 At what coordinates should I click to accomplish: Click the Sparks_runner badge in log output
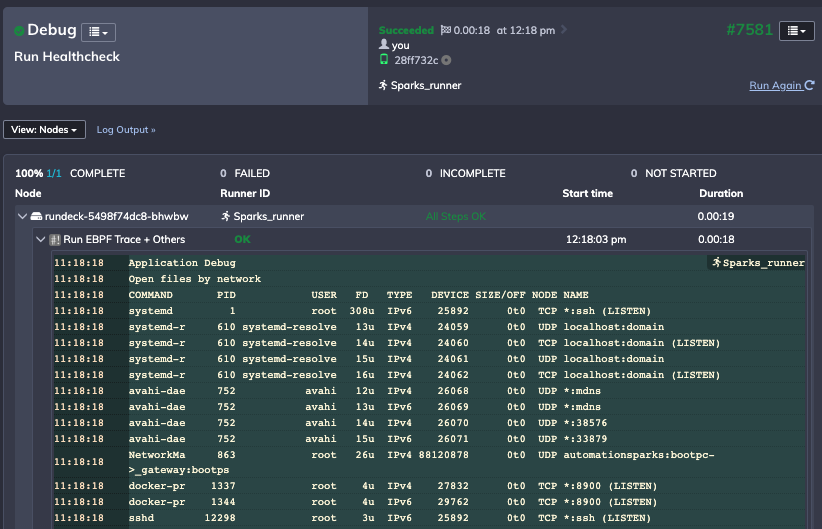tap(757, 263)
